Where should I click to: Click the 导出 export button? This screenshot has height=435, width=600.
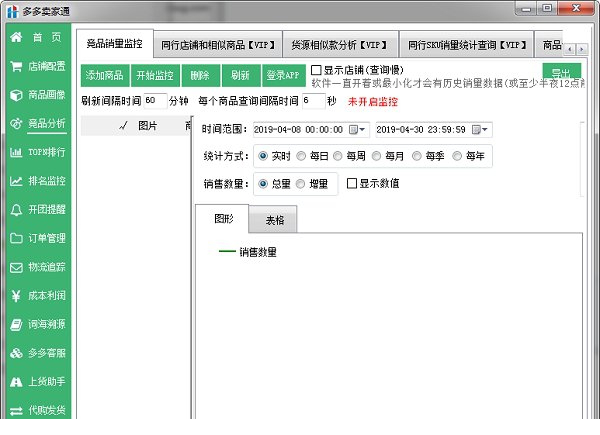(x=561, y=73)
